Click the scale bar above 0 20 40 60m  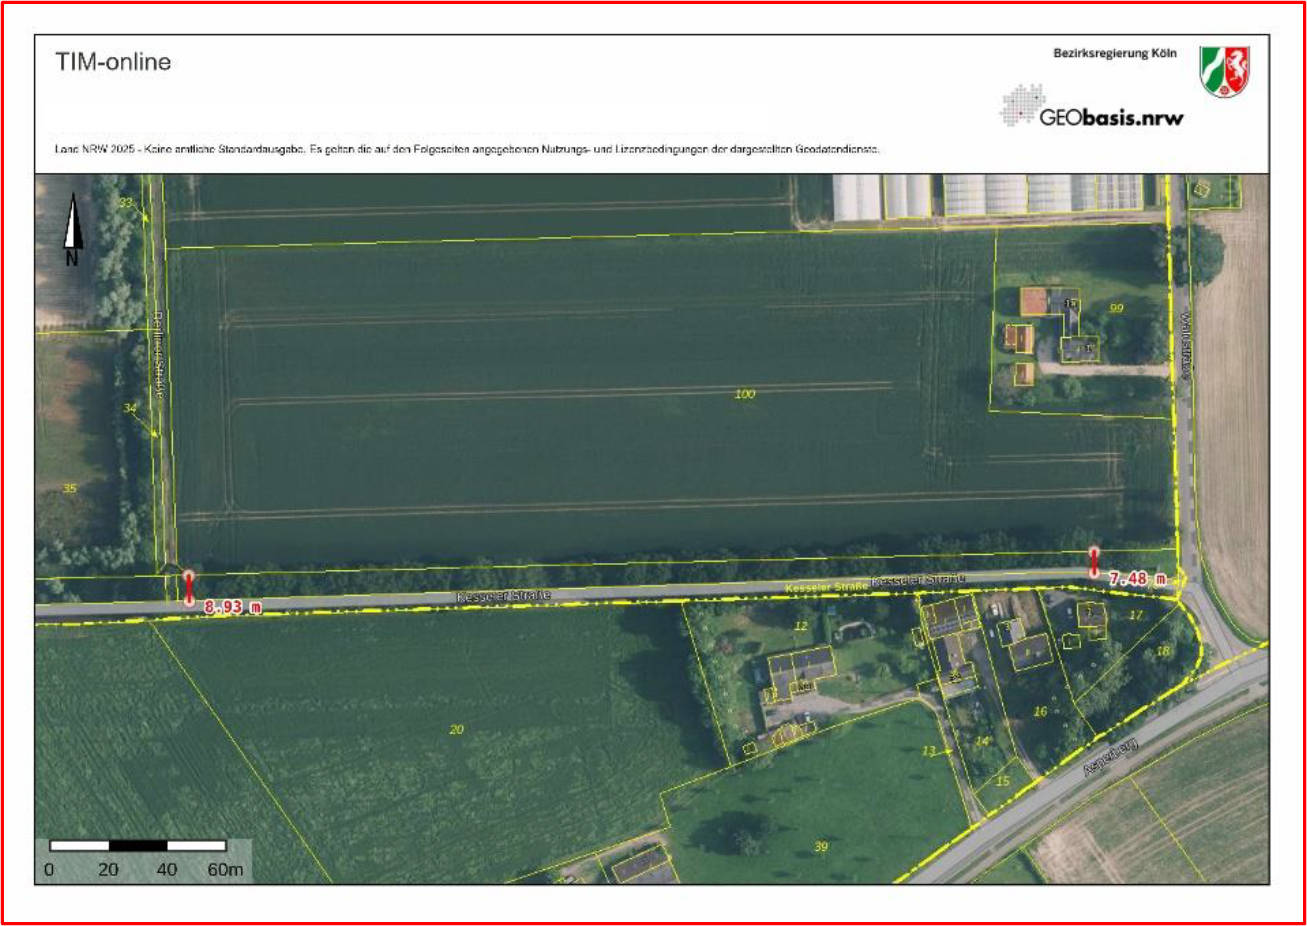(138, 846)
